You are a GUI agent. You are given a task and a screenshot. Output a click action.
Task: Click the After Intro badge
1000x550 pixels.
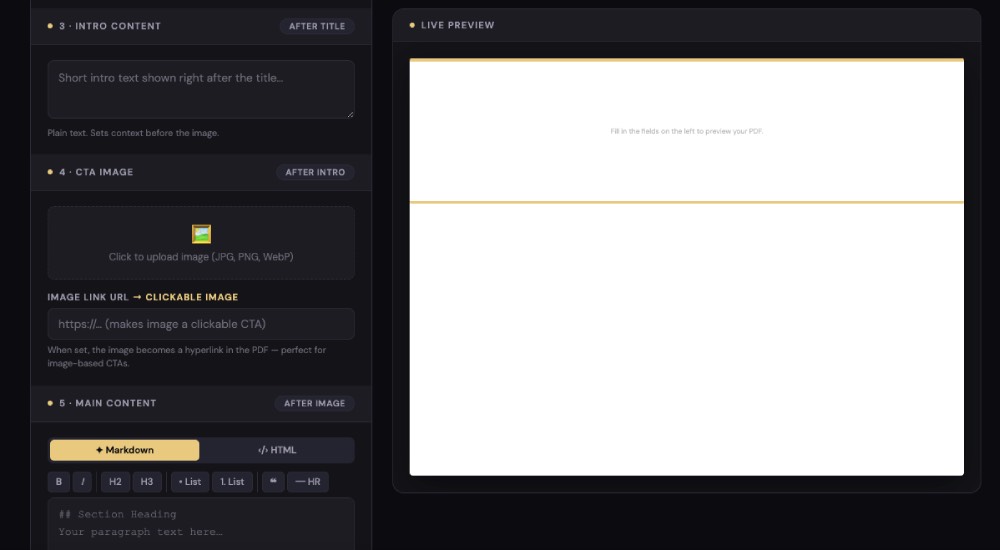[315, 173]
